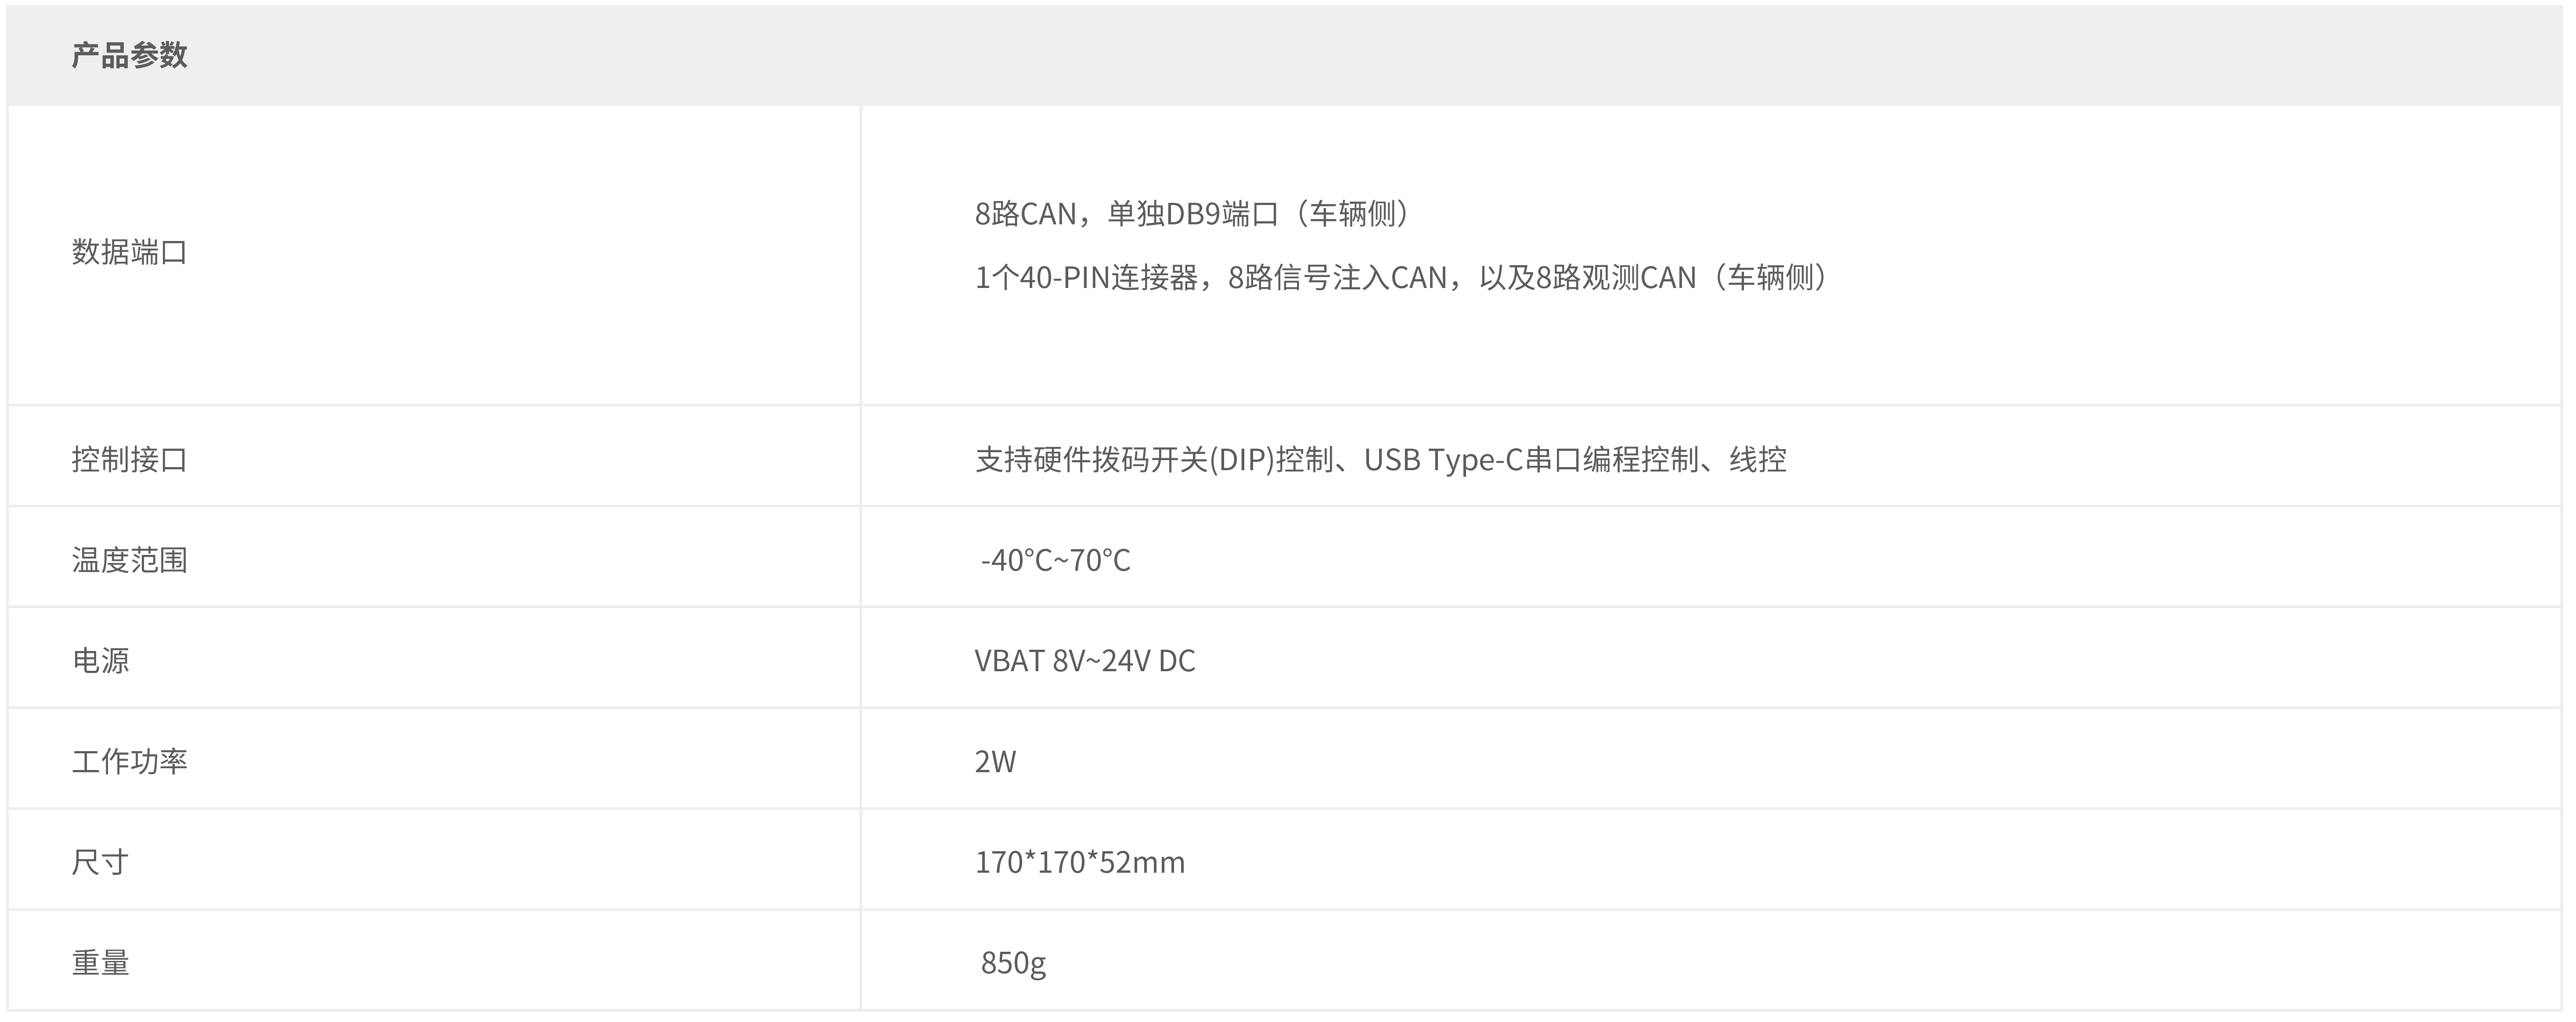Click the 8路CAN text
2576x1022 pixels.
(x=1025, y=214)
